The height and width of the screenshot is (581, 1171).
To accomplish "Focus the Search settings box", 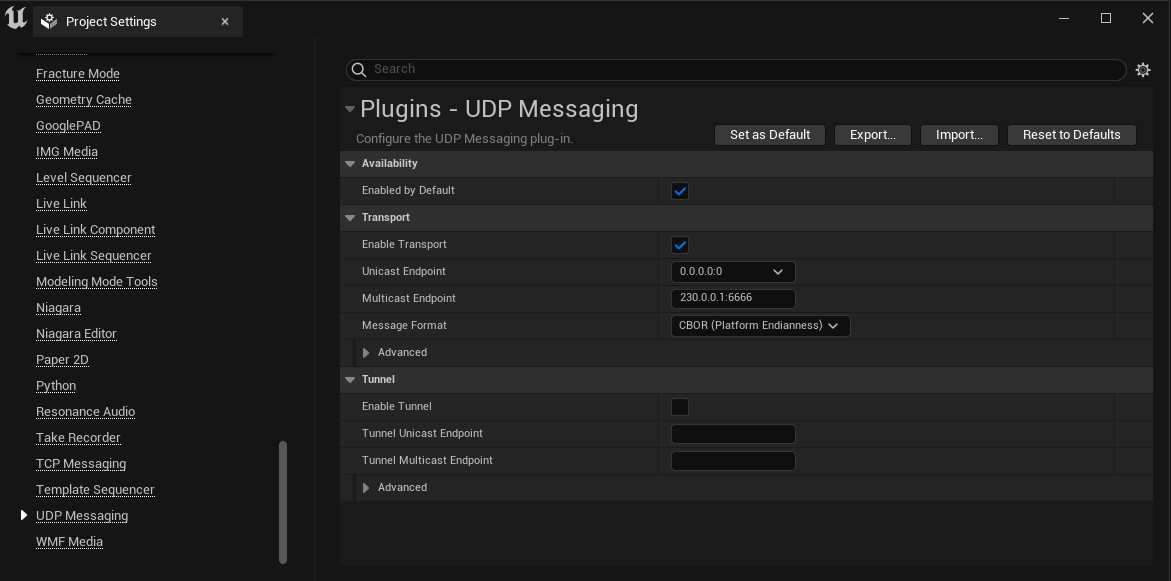I will pyautogui.click(x=736, y=69).
